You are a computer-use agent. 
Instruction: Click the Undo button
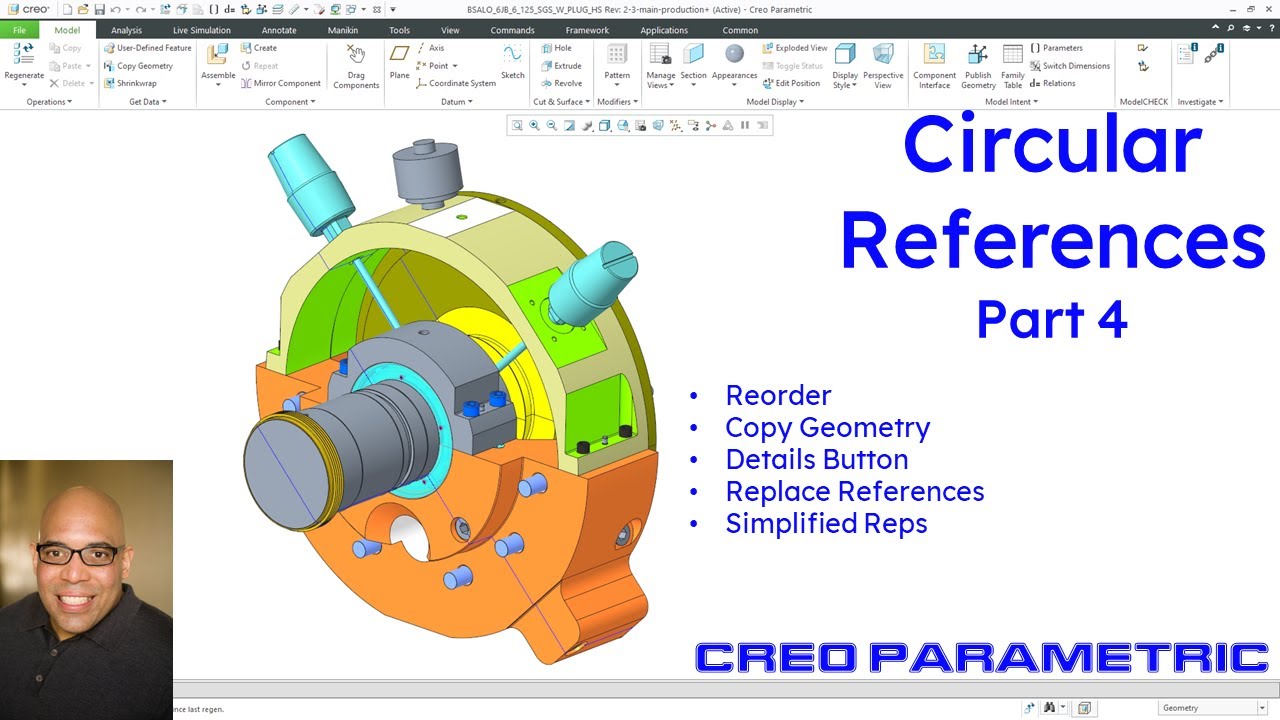[x=116, y=9]
